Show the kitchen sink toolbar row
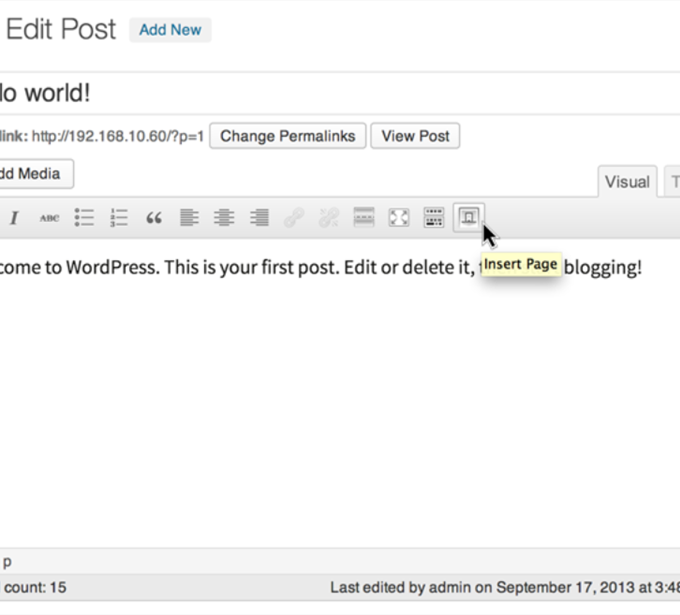This screenshot has width=680, height=615. pyautogui.click(x=434, y=218)
